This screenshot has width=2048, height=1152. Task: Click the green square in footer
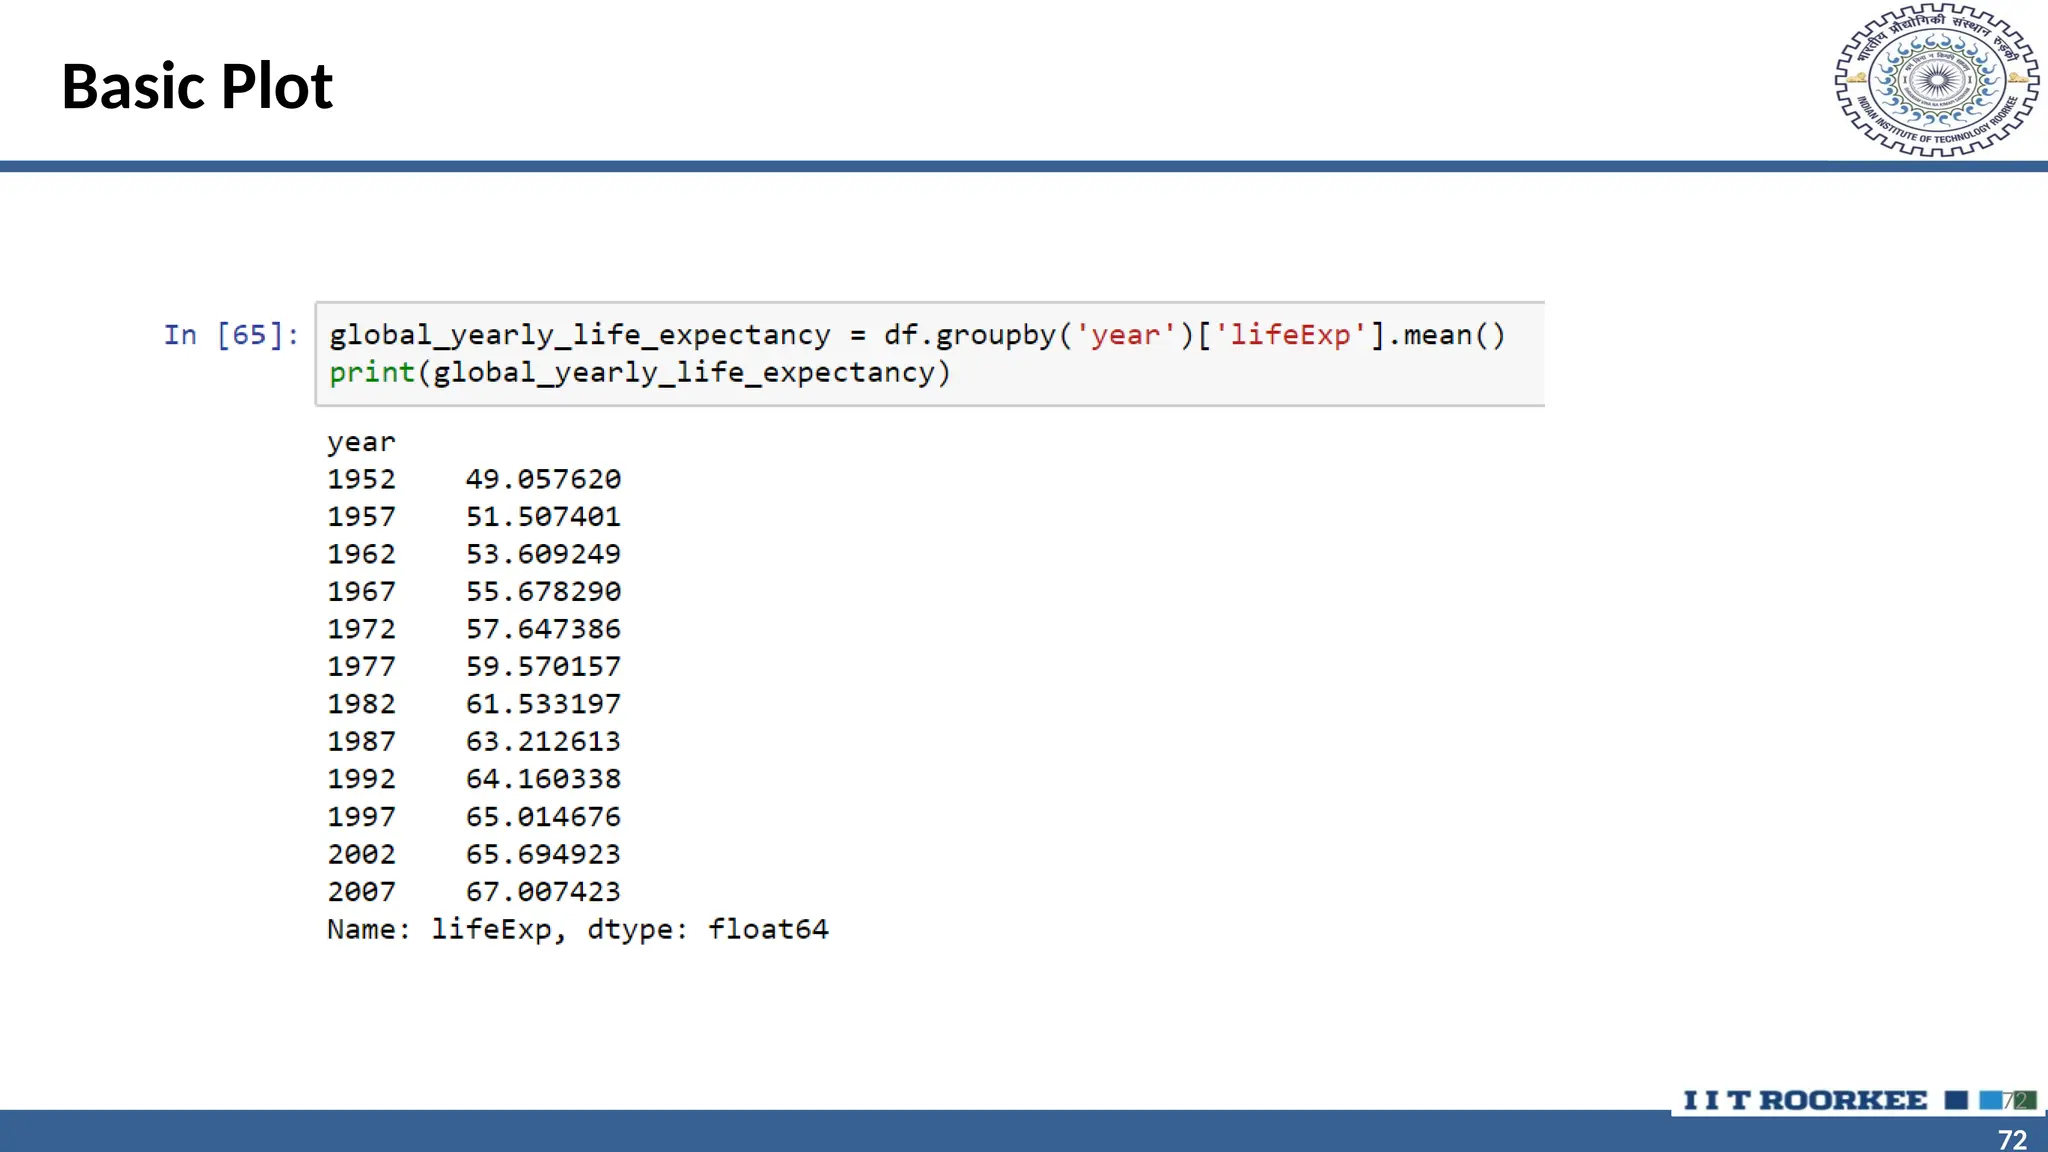click(2026, 1100)
